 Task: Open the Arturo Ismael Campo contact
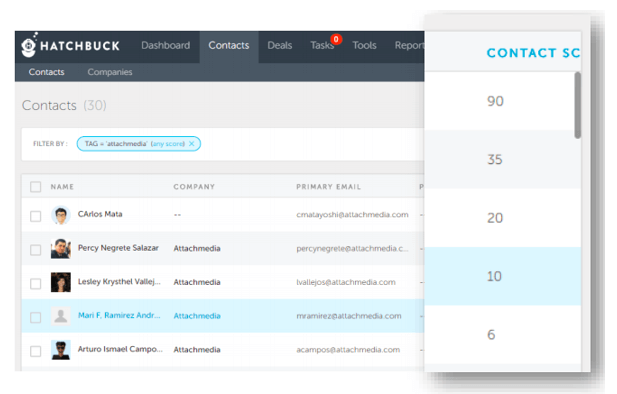120,349
